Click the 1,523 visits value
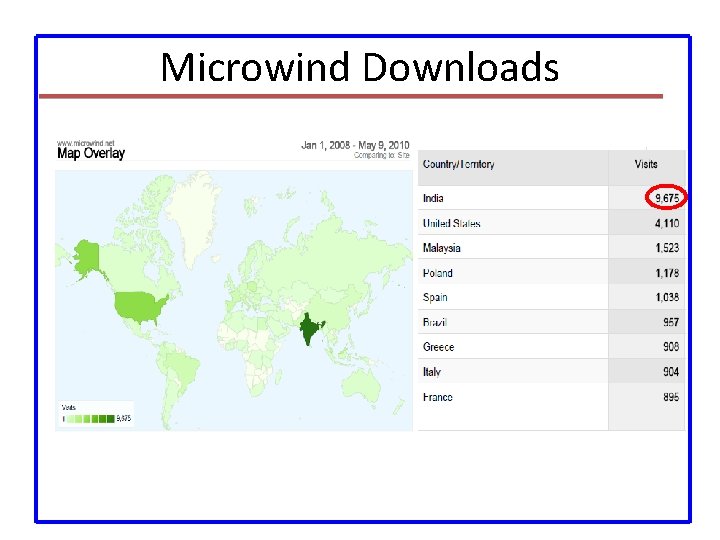The image size is (720, 540). [x=667, y=248]
